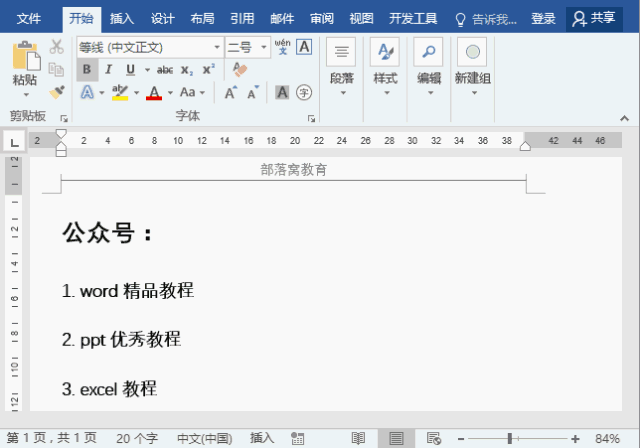Apply superscript formatting

pos(208,70)
